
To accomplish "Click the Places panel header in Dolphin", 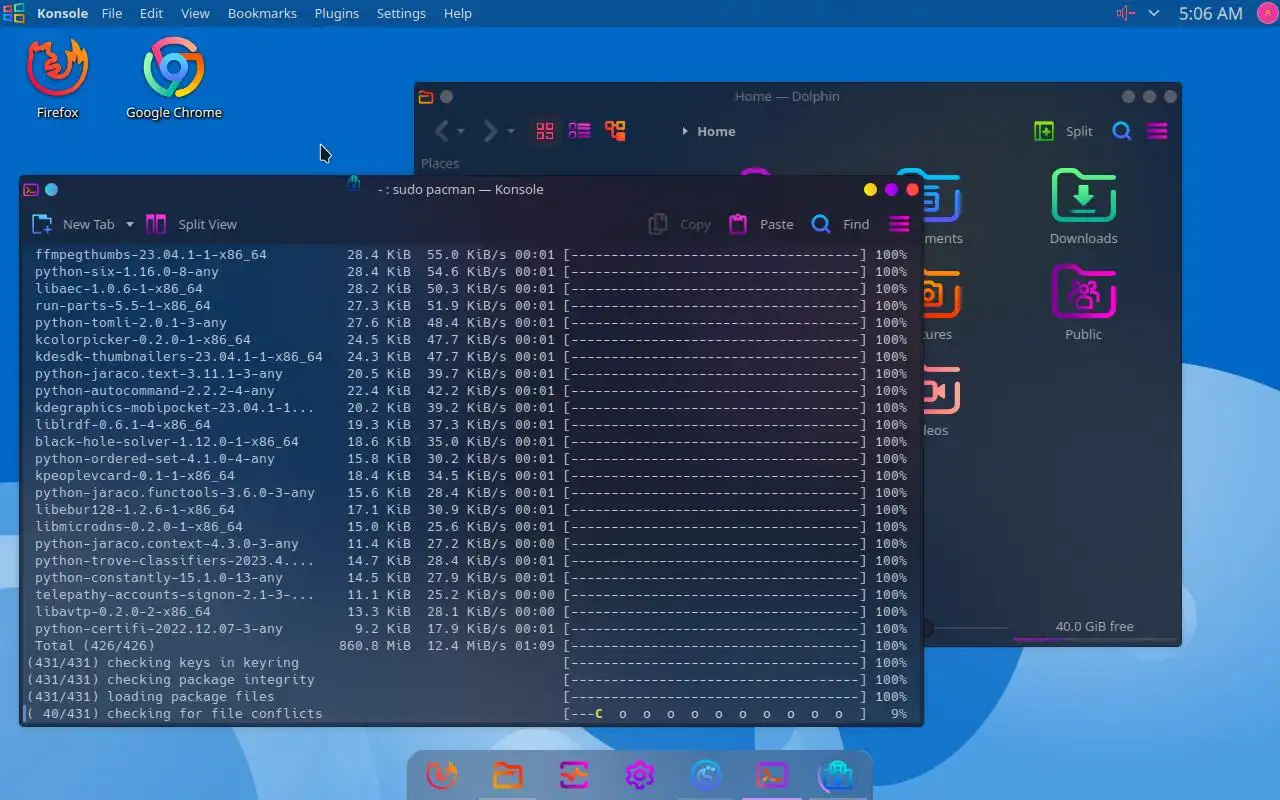I will point(440,163).
